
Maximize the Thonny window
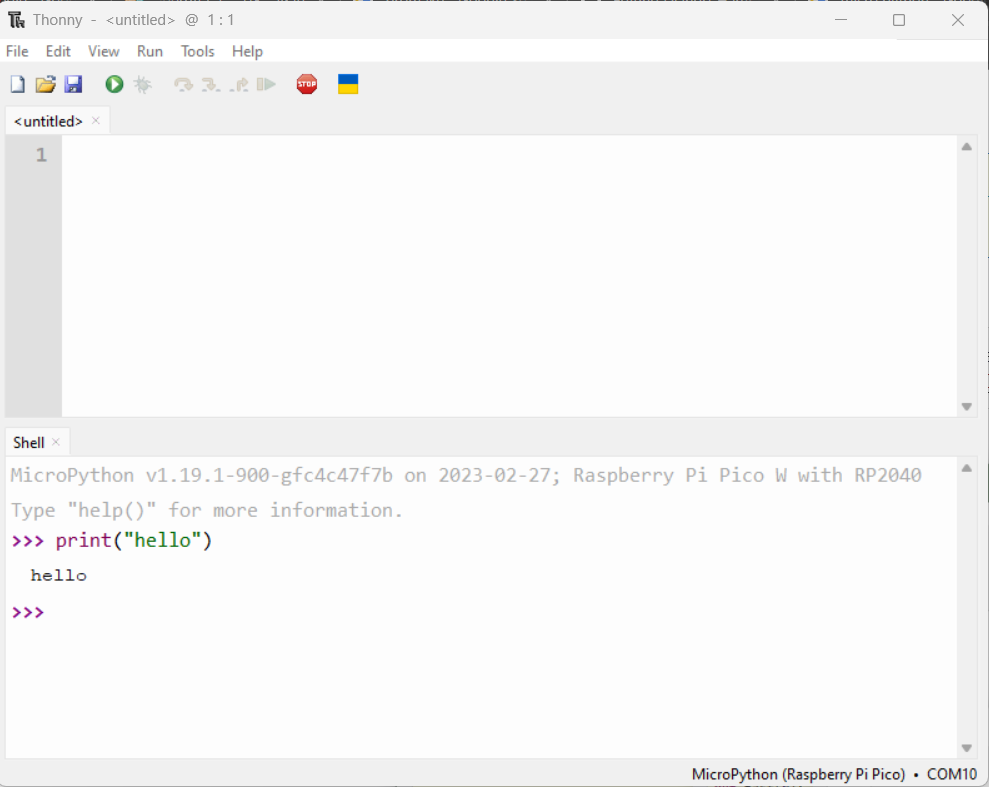pos(899,20)
